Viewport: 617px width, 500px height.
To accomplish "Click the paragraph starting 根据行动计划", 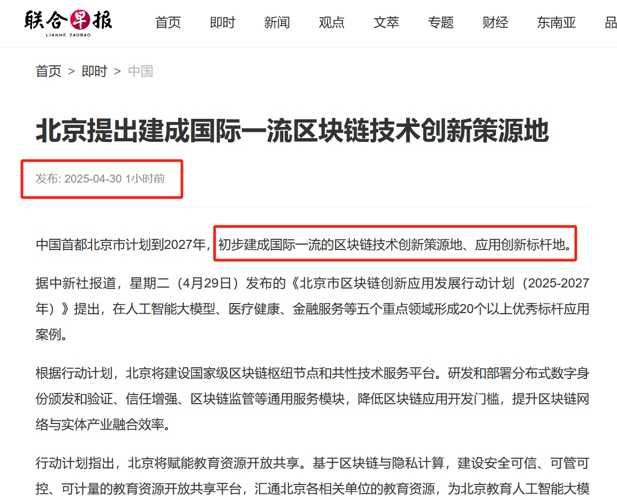I will pyautogui.click(x=312, y=399).
